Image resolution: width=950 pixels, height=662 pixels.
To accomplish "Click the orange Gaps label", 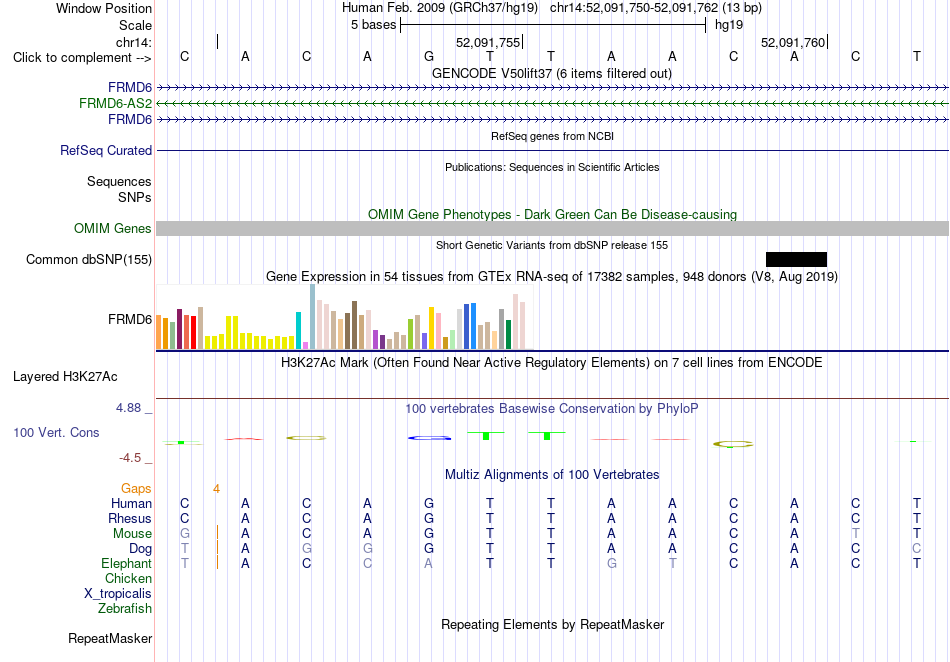I will point(136,488).
